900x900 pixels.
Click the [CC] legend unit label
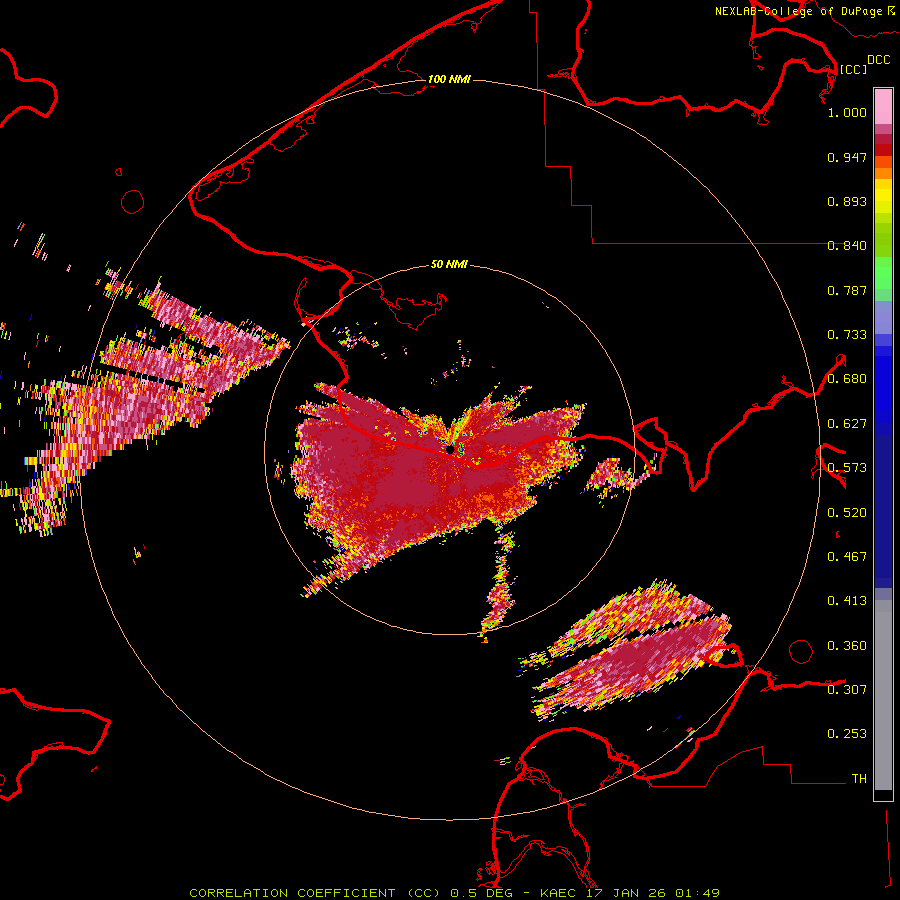(x=853, y=69)
